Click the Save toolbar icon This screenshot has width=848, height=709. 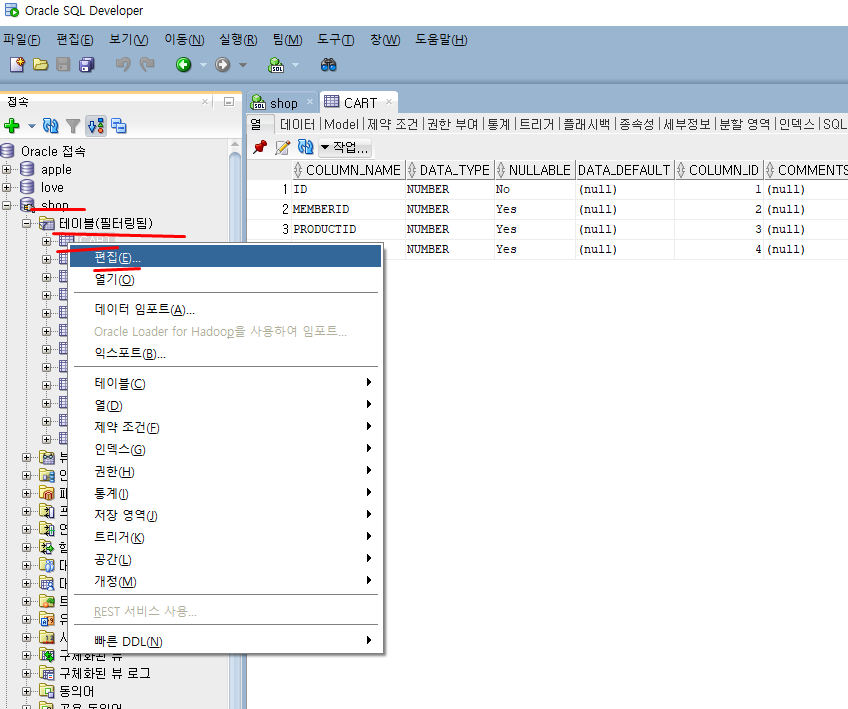tap(63, 65)
